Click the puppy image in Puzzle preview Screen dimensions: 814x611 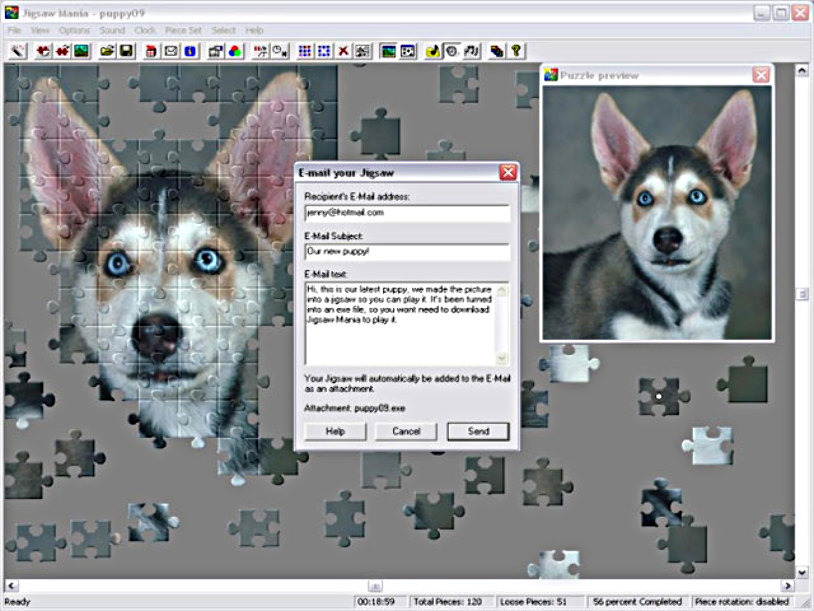[x=657, y=213]
